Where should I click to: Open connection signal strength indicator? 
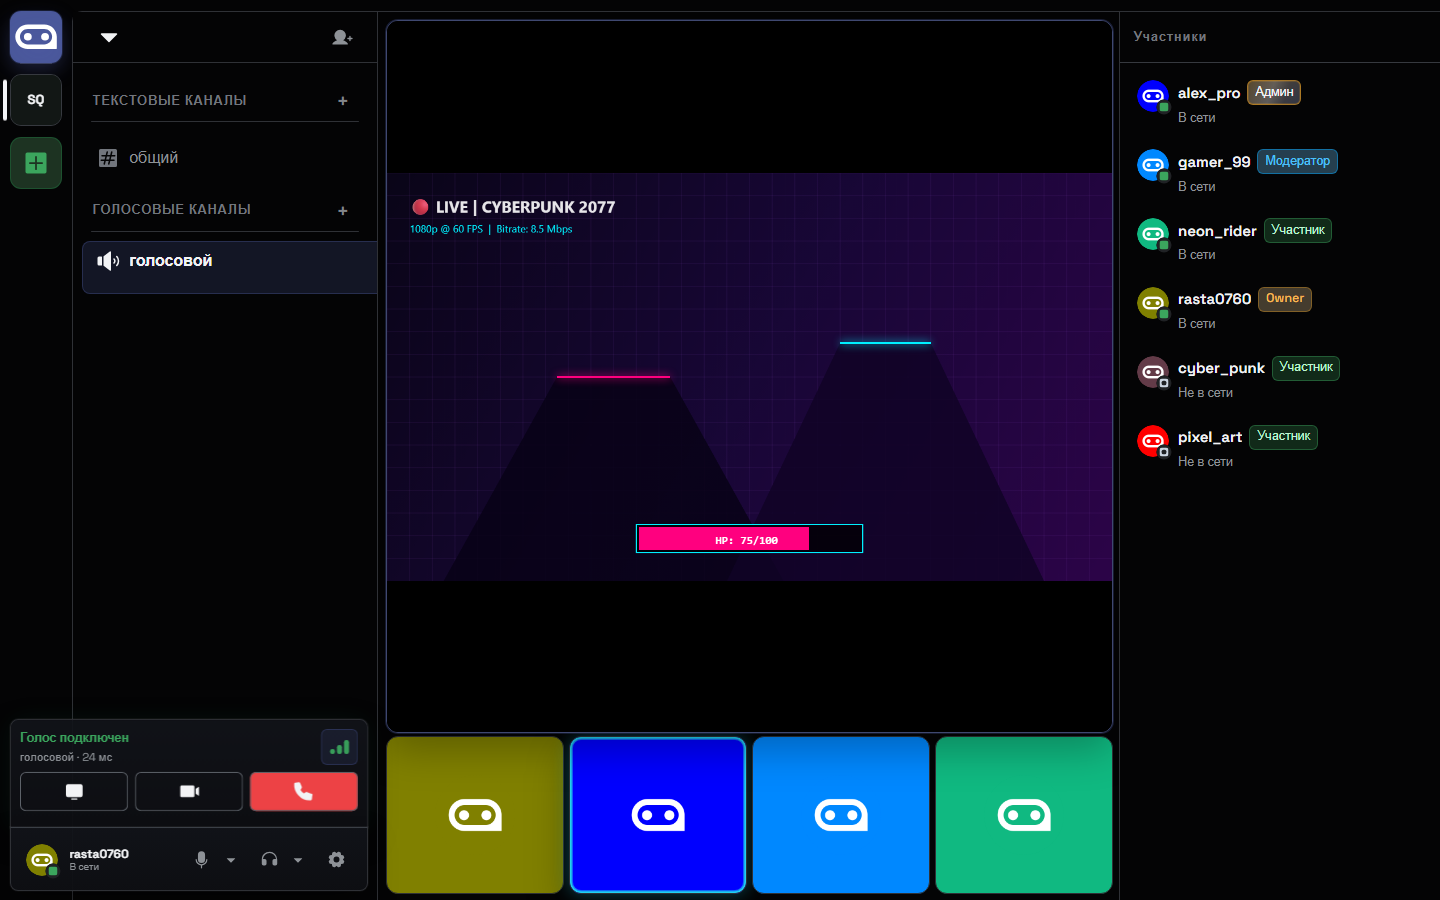click(339, 747)
